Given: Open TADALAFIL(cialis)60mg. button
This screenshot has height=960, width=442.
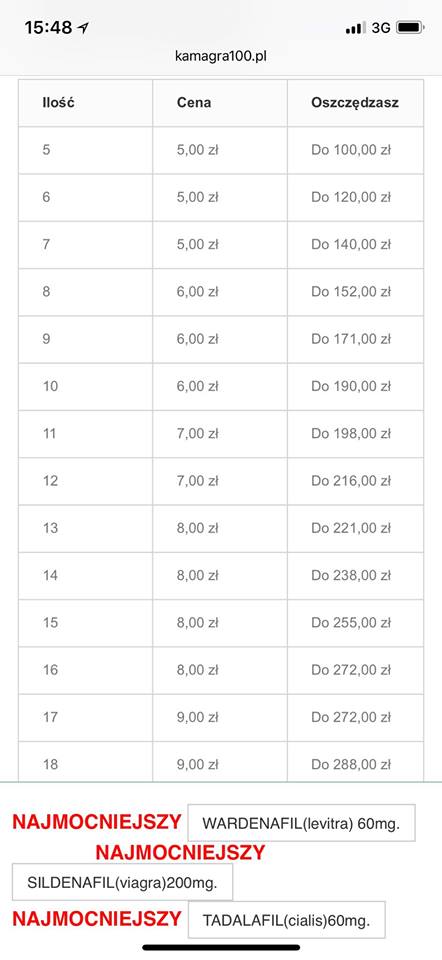Looking at the screenshot, I should [287, 920].
